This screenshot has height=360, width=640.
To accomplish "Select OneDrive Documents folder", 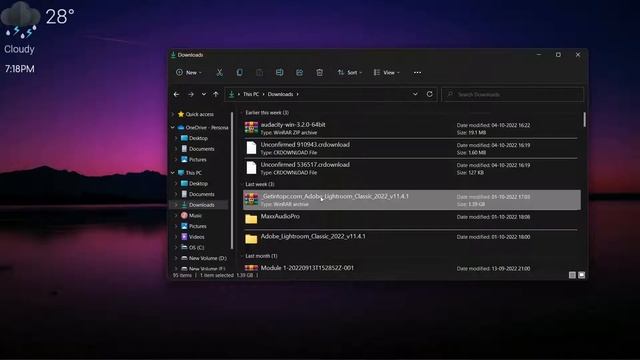I will 202,149.
